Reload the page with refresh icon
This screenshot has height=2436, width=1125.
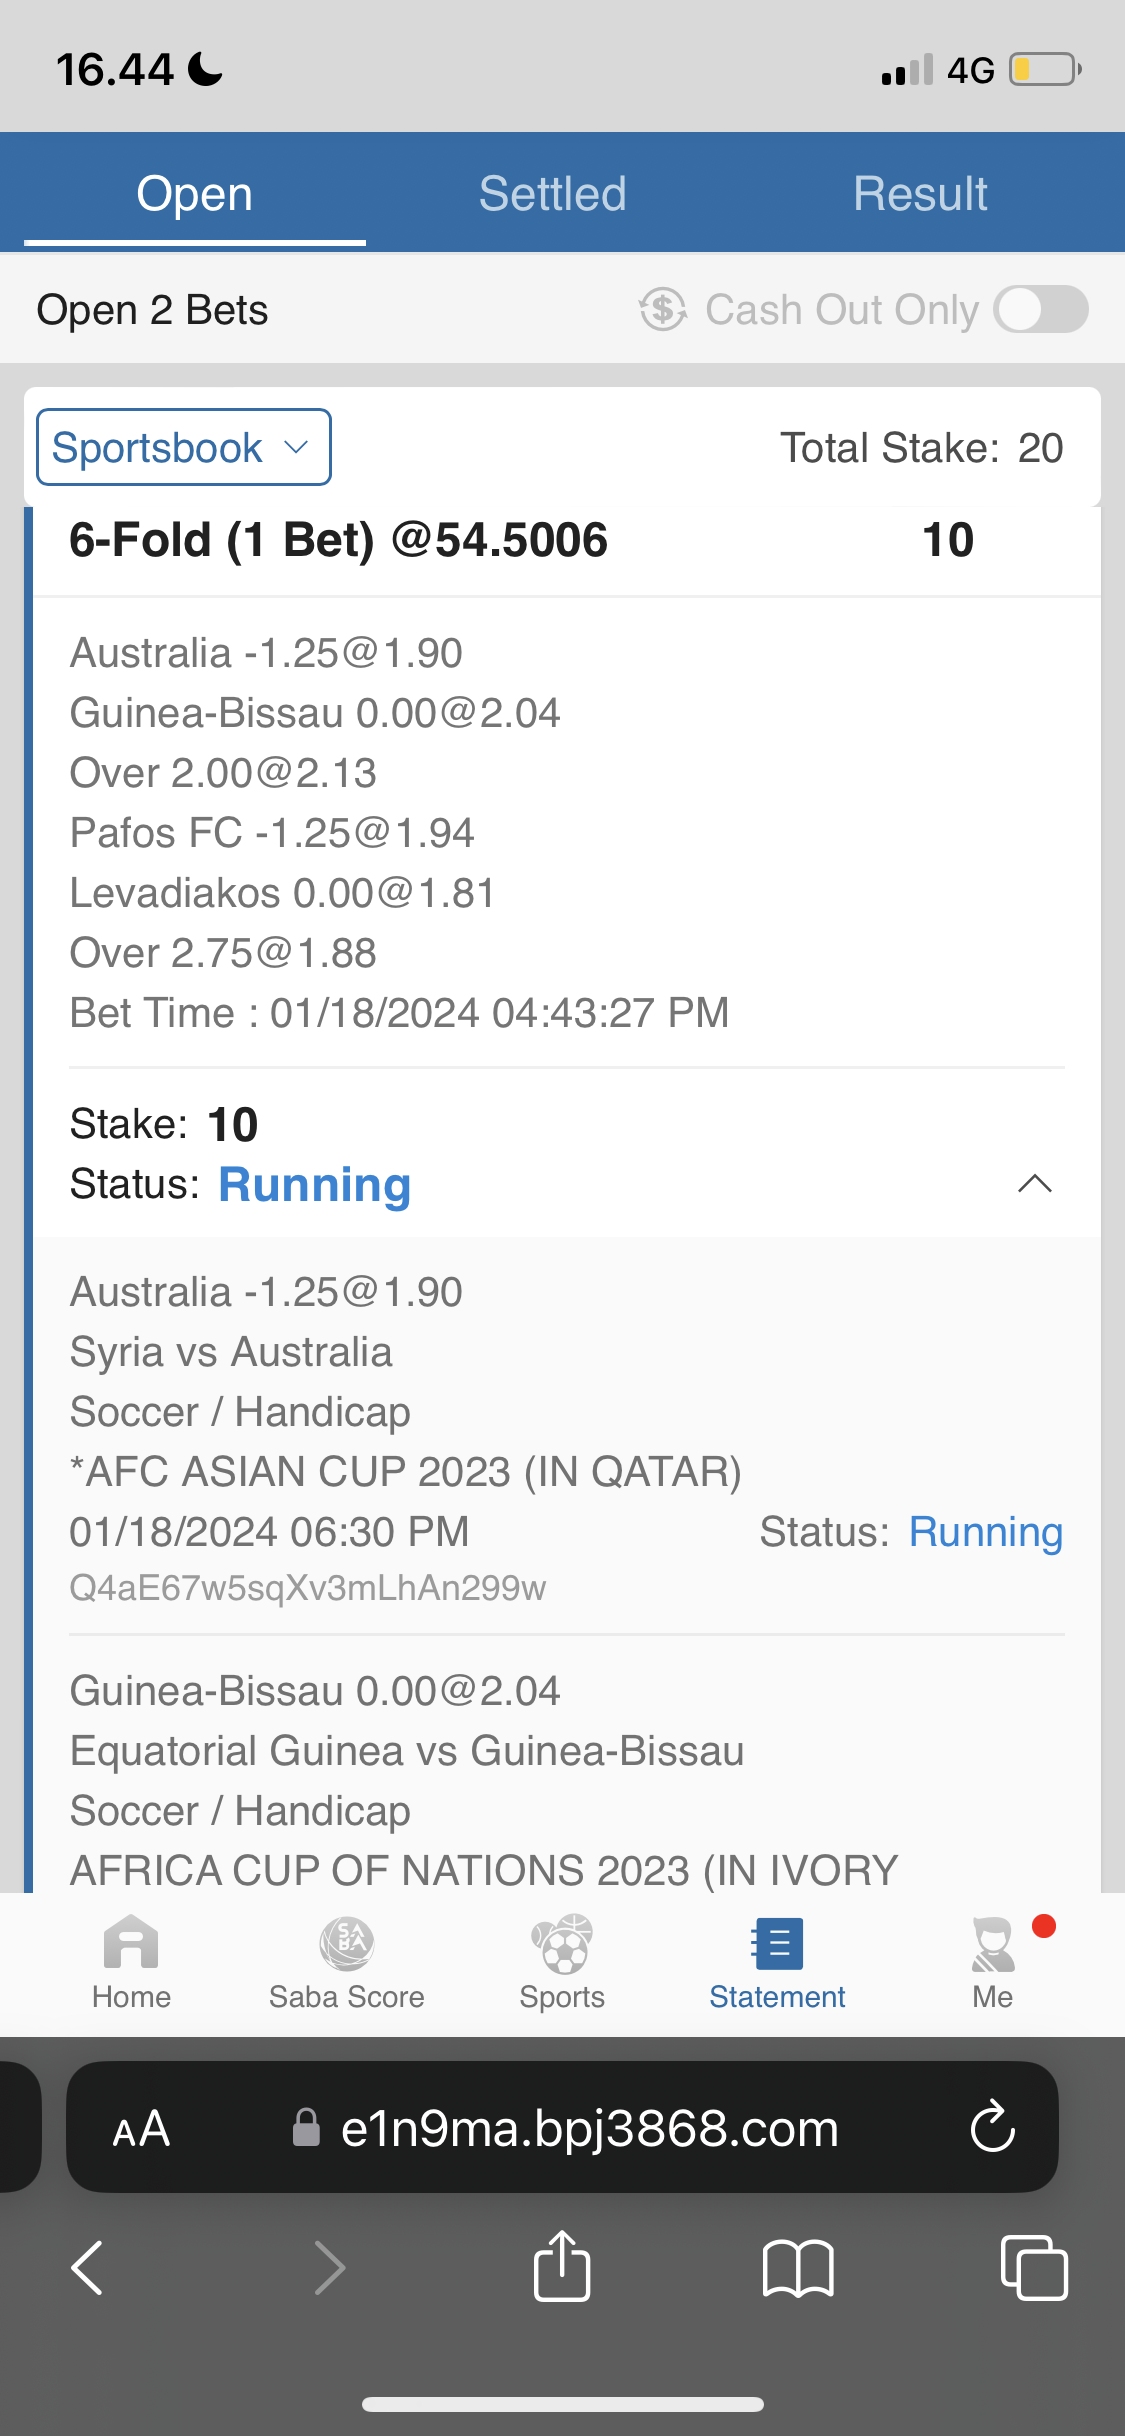click(992, 2127)
